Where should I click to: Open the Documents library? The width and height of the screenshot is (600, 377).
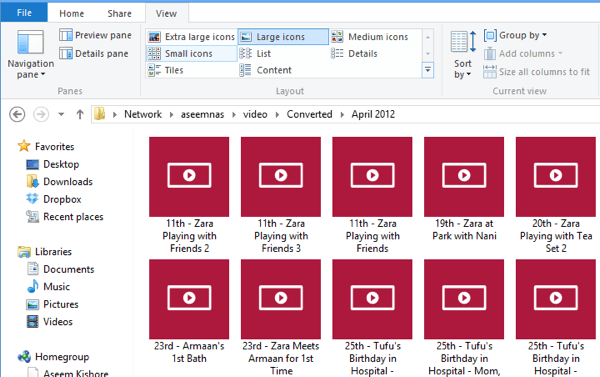[x=60, y=269]
